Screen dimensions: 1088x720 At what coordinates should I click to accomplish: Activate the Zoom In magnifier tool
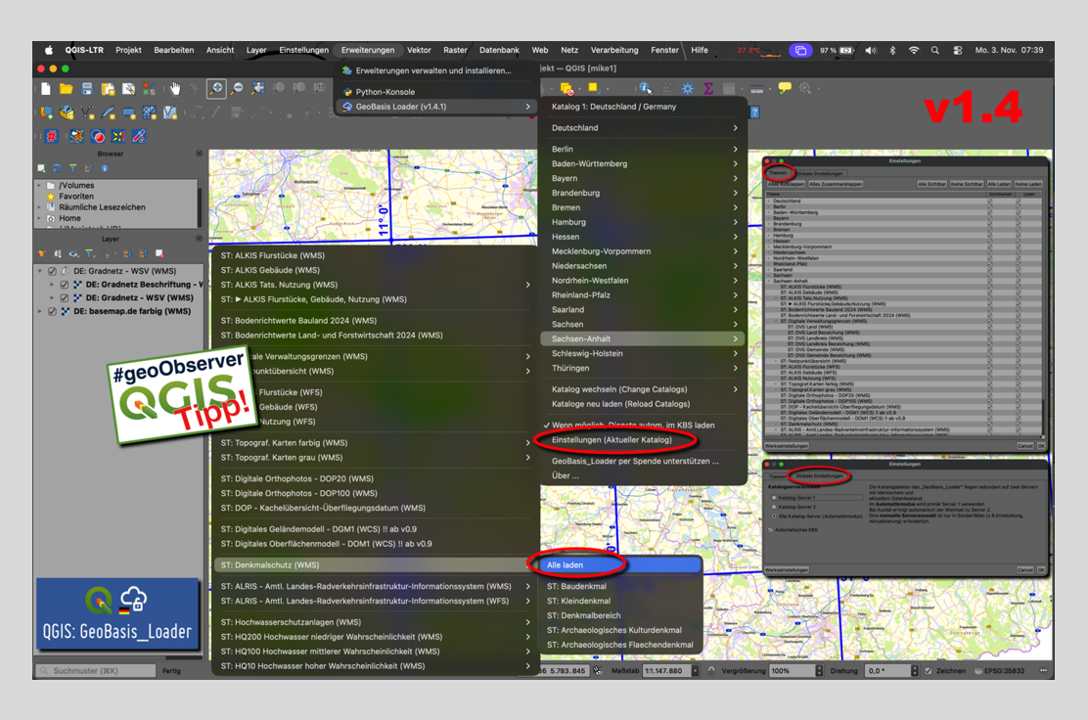(216, 89)
